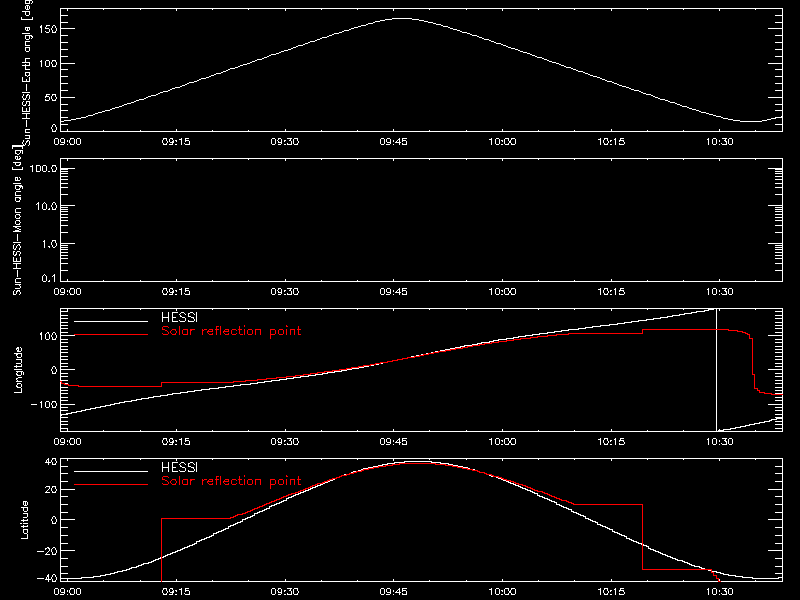Click the 100.0 tick on Moon angle plot
Screen dimensions: 800x600
43,169
